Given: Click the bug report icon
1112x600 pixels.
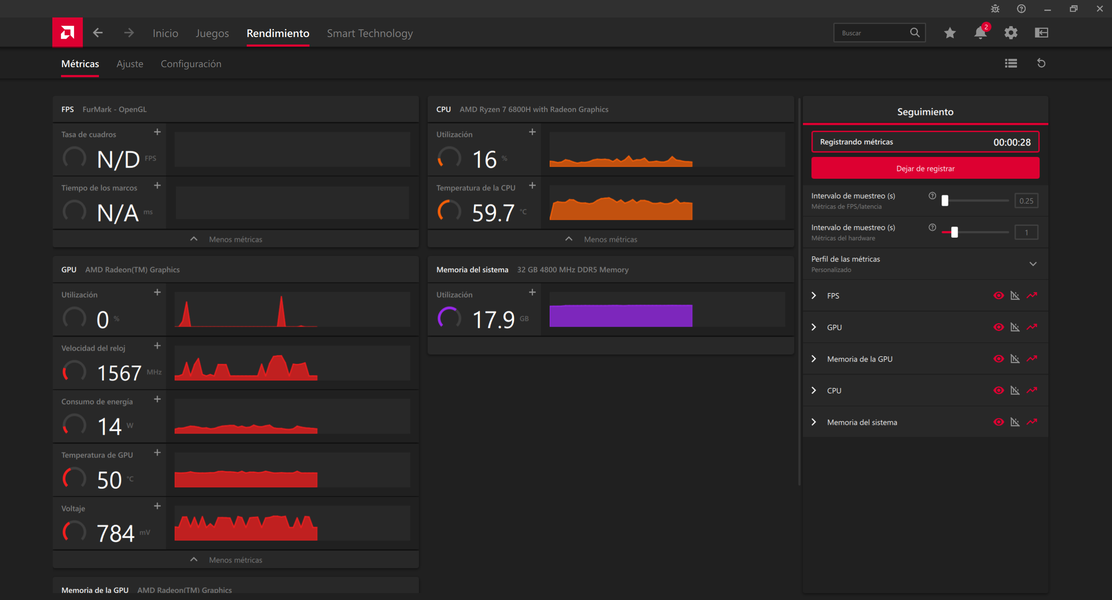Looking at the screenshot, I should pyautogui.click(x=994, y=8).
